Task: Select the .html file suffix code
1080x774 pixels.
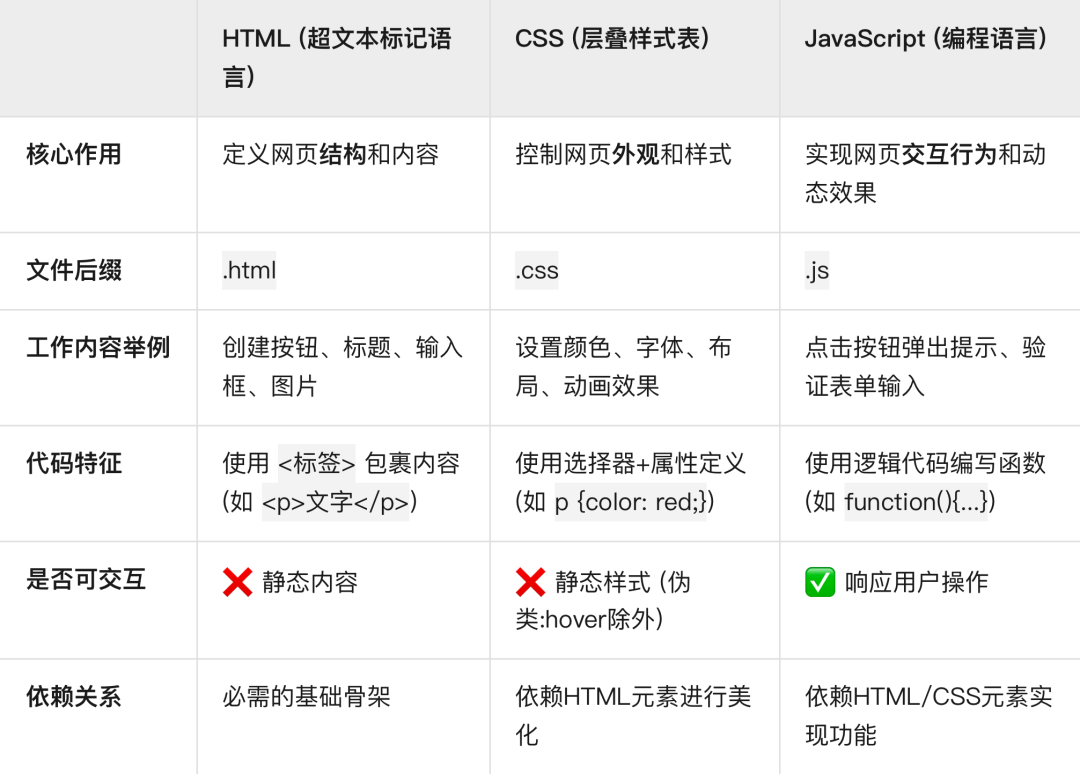Action: [x=249, y=270]
